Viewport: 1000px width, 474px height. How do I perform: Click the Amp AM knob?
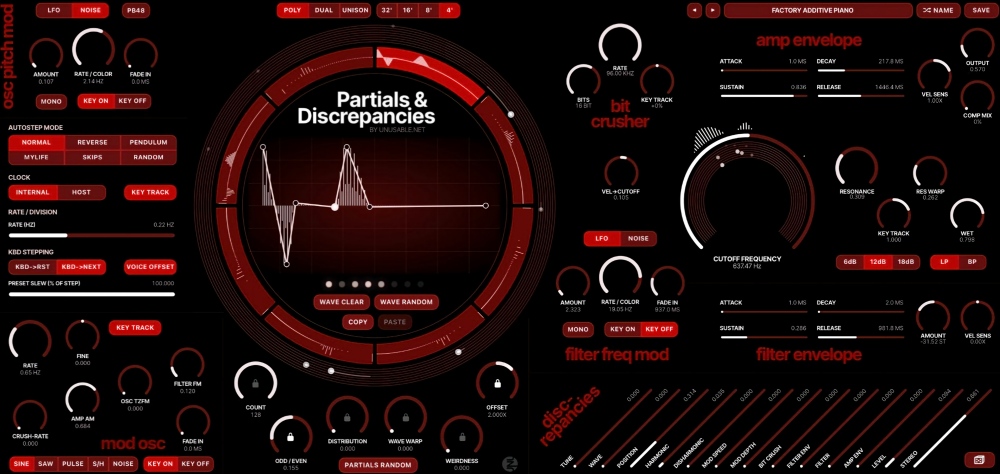82,399
